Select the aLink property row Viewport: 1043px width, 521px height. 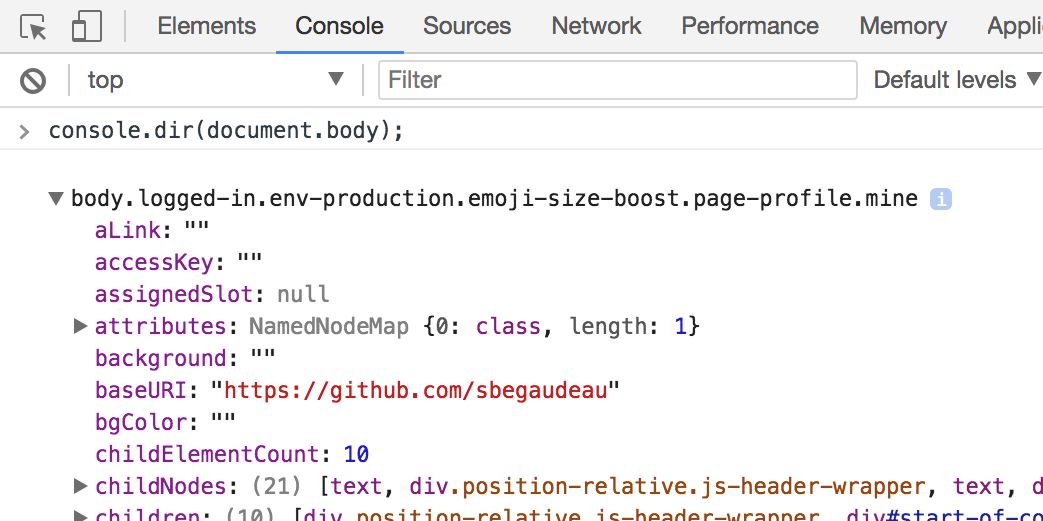152,230
